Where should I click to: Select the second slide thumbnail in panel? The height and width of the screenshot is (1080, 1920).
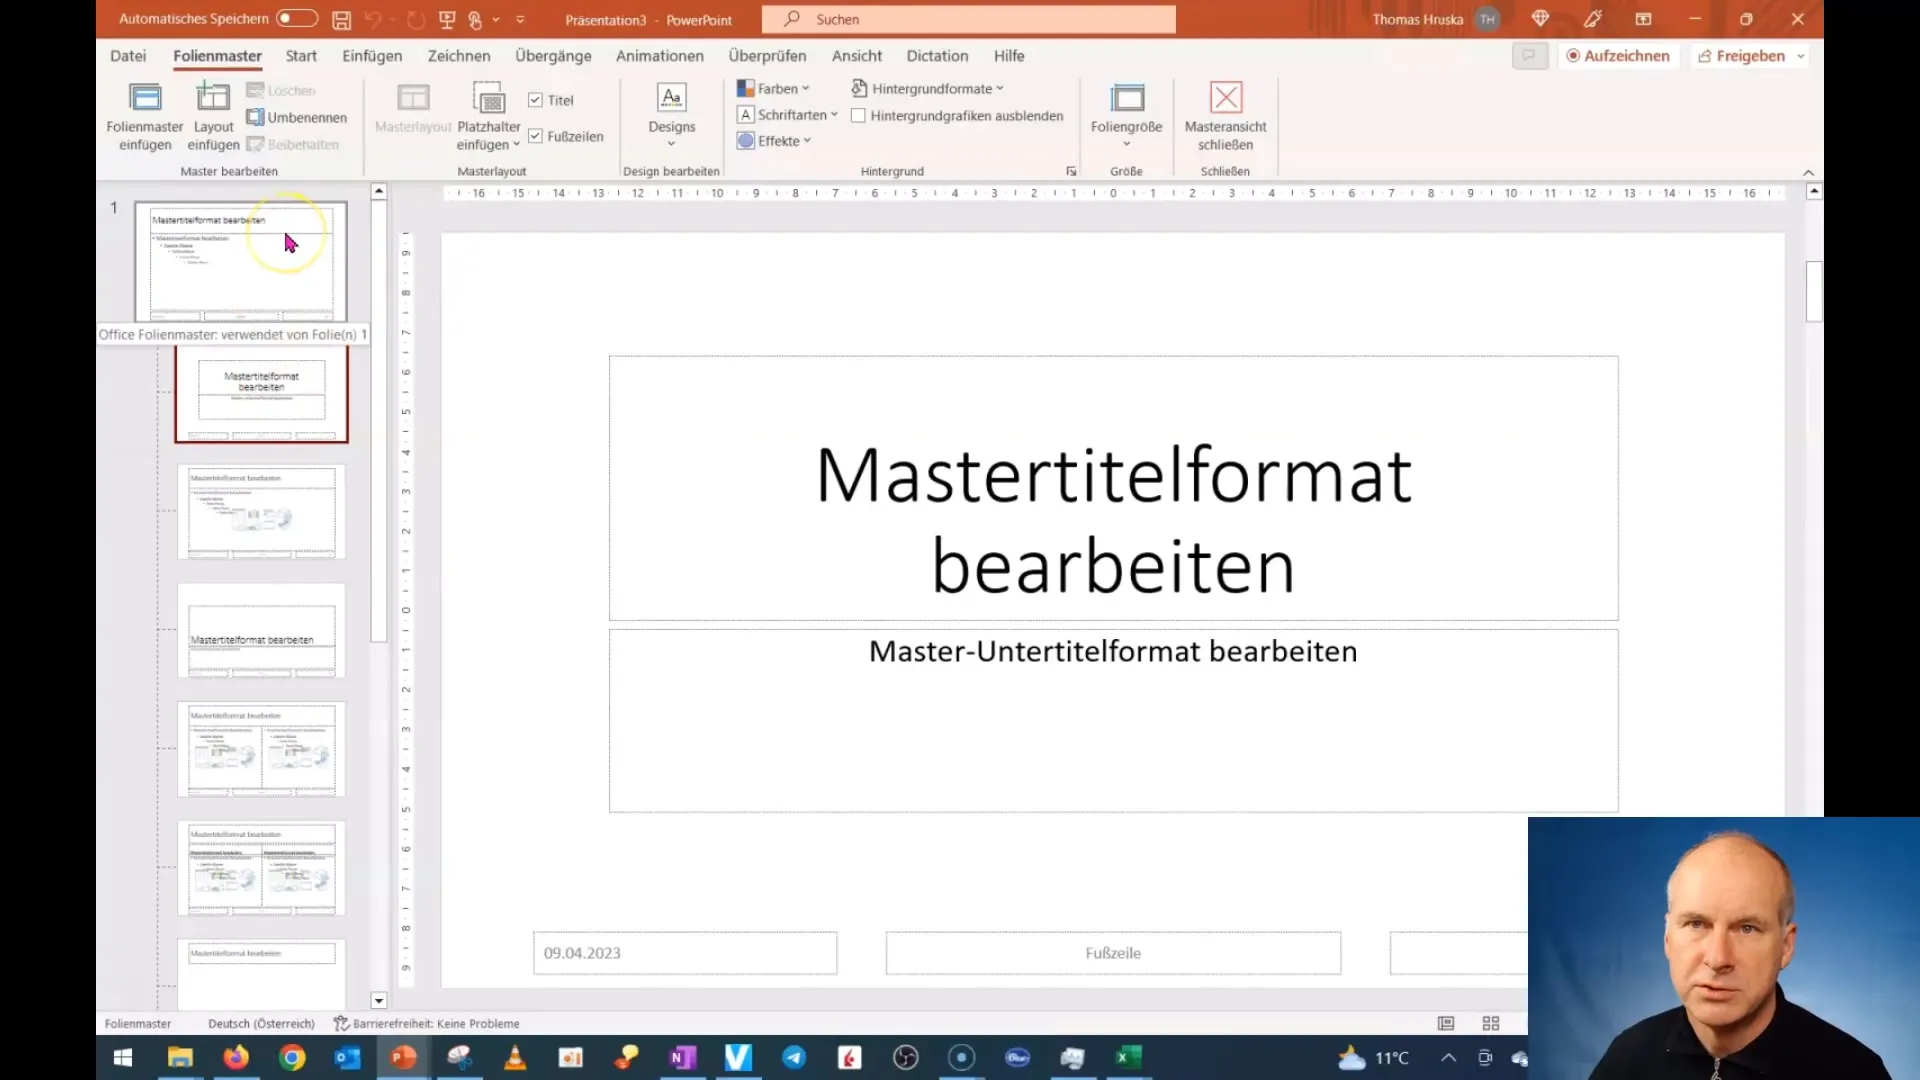[261, 392]
